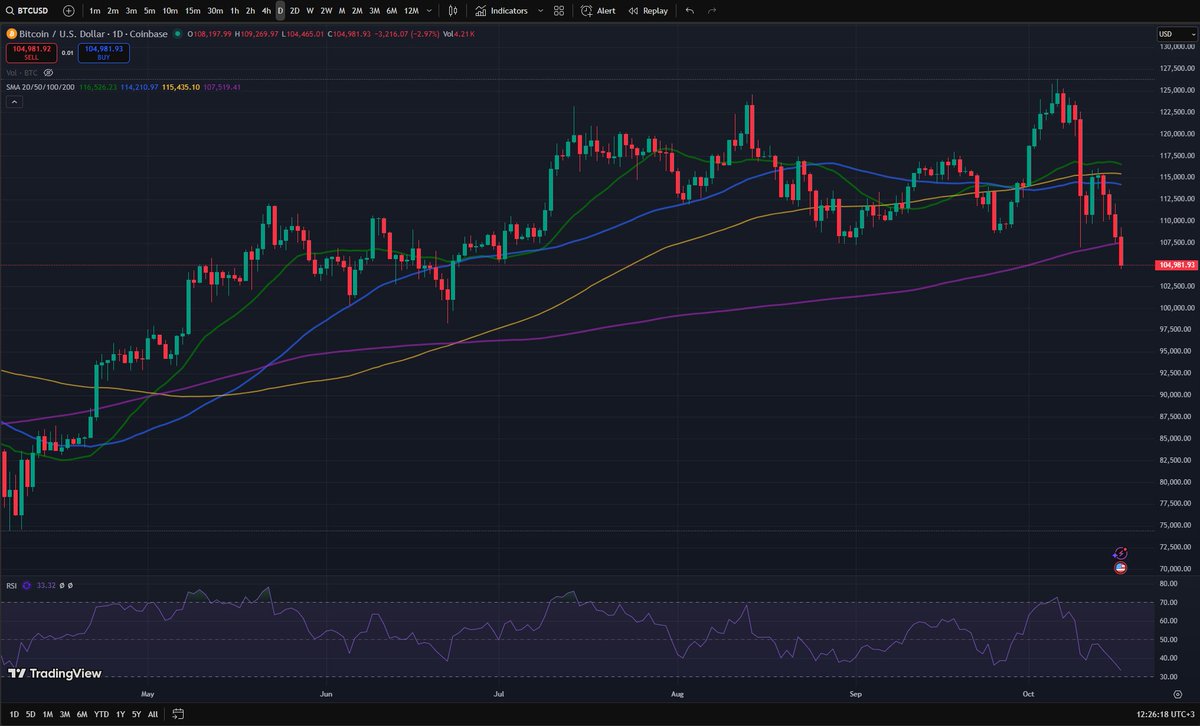Viewport: 1200px width, 726px height.
Task: Select the 15m interval
Action: 192,11
